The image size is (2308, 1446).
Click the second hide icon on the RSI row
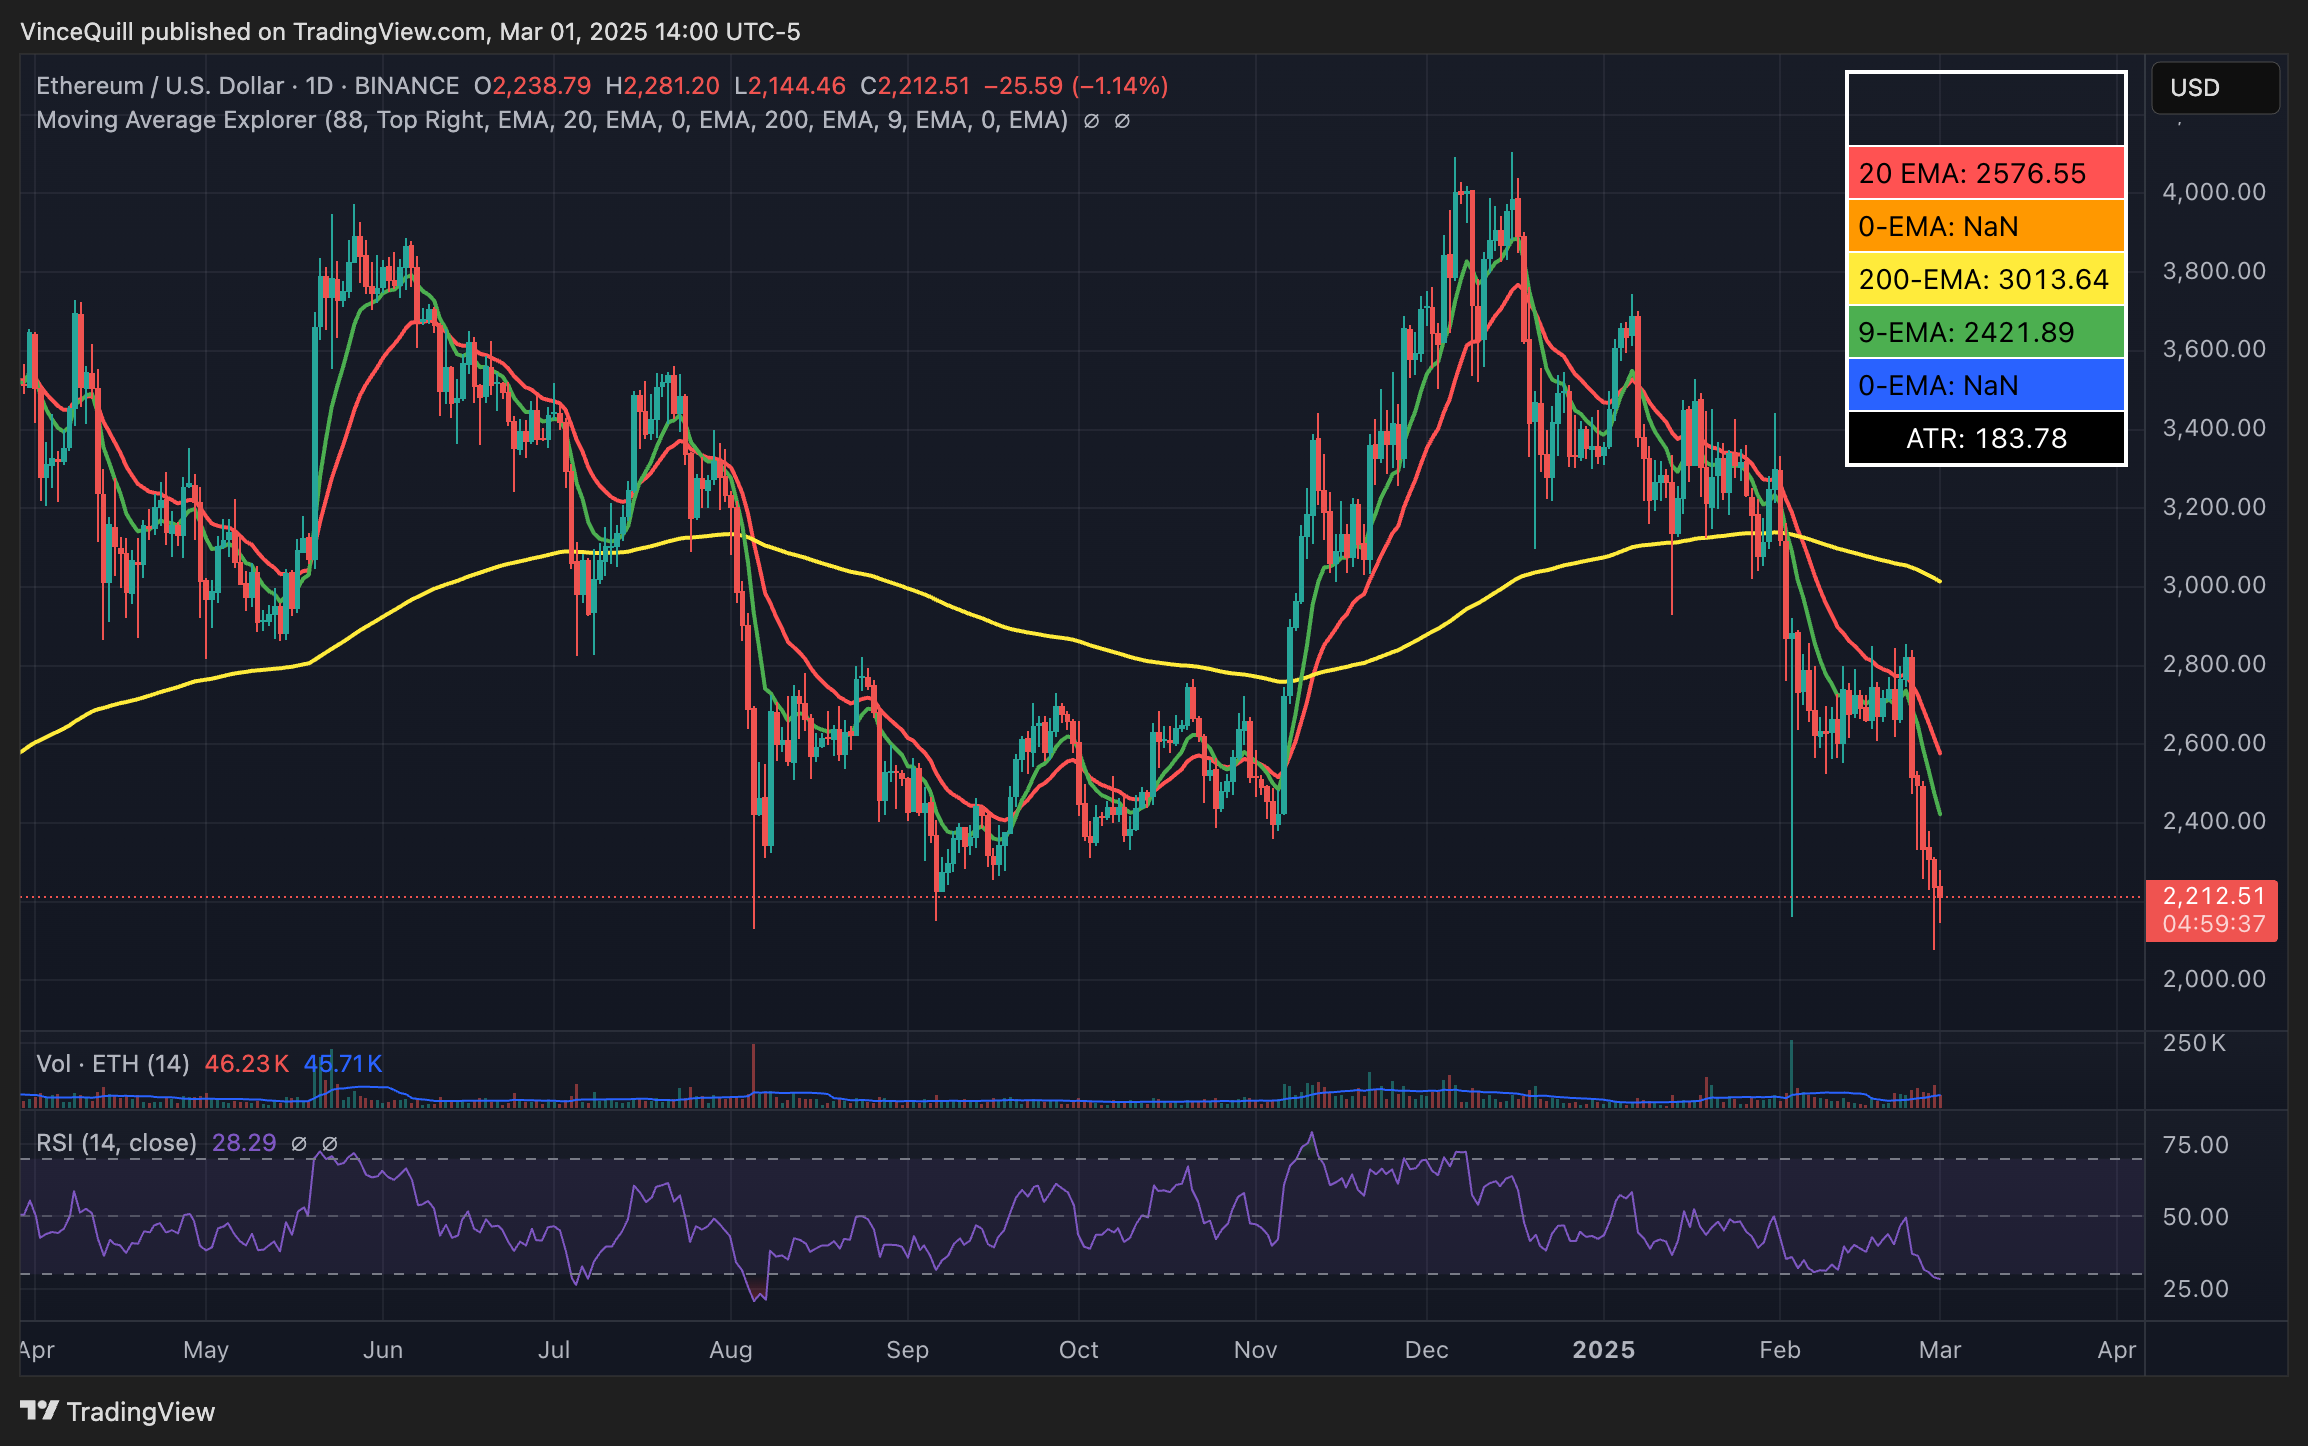tap(330, 1143)
